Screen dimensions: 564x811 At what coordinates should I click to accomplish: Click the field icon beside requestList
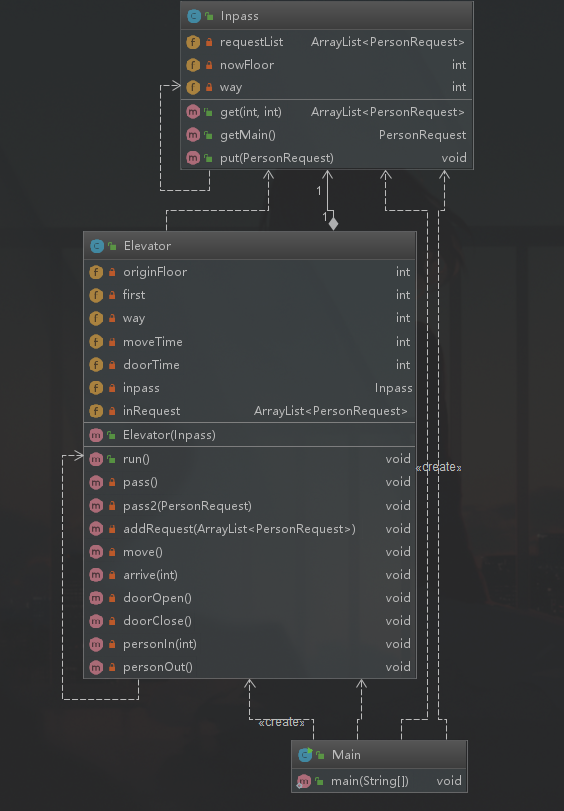coord(193,42)
